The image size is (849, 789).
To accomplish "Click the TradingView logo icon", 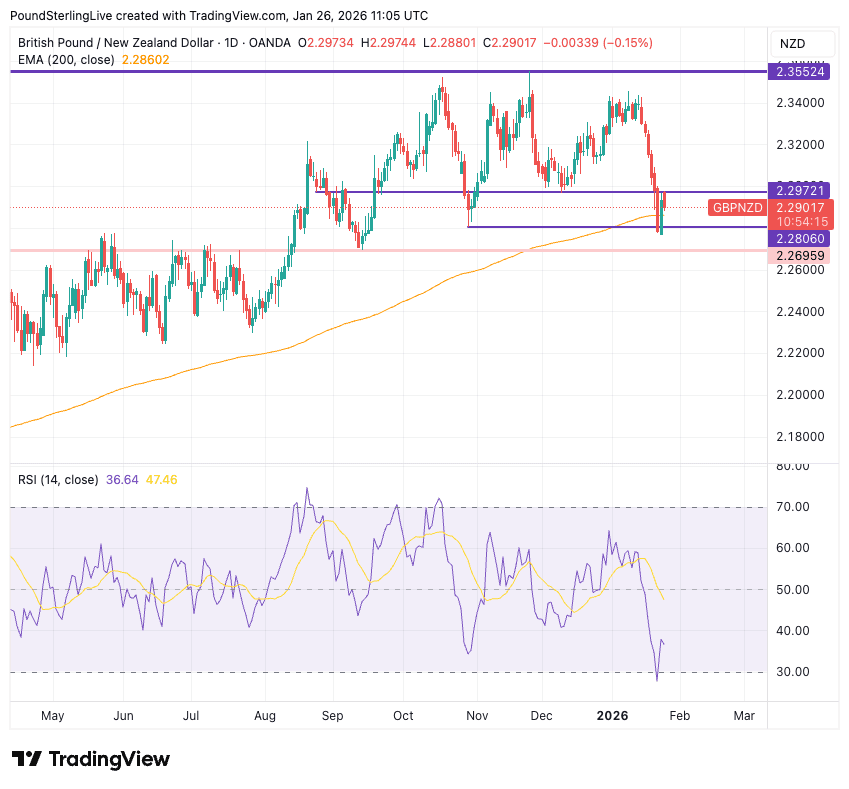I will 26,759.
